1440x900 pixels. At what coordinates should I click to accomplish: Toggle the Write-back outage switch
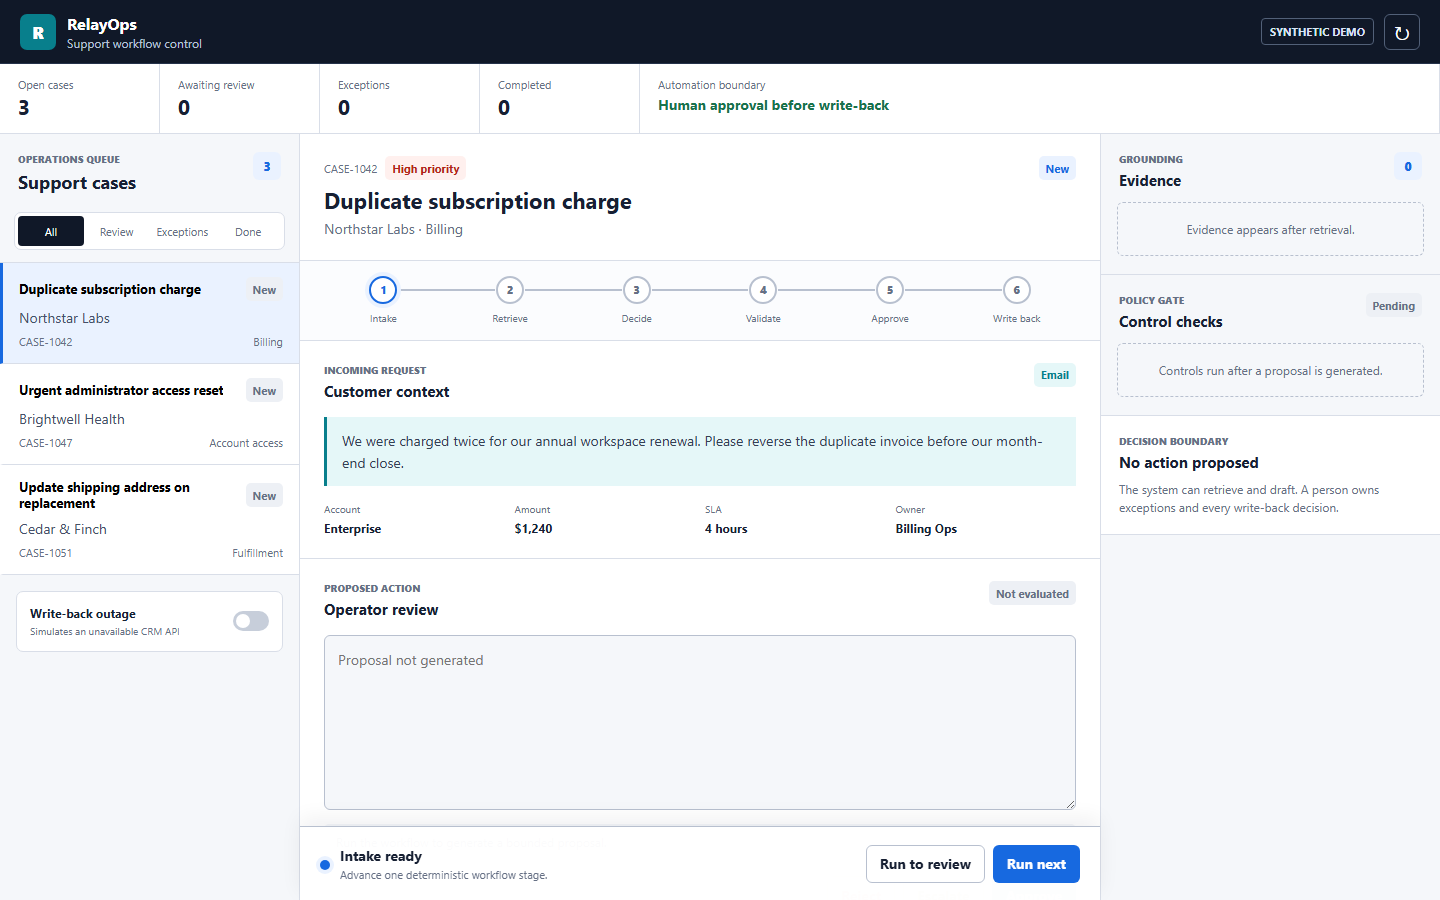(x=251, y=621)
